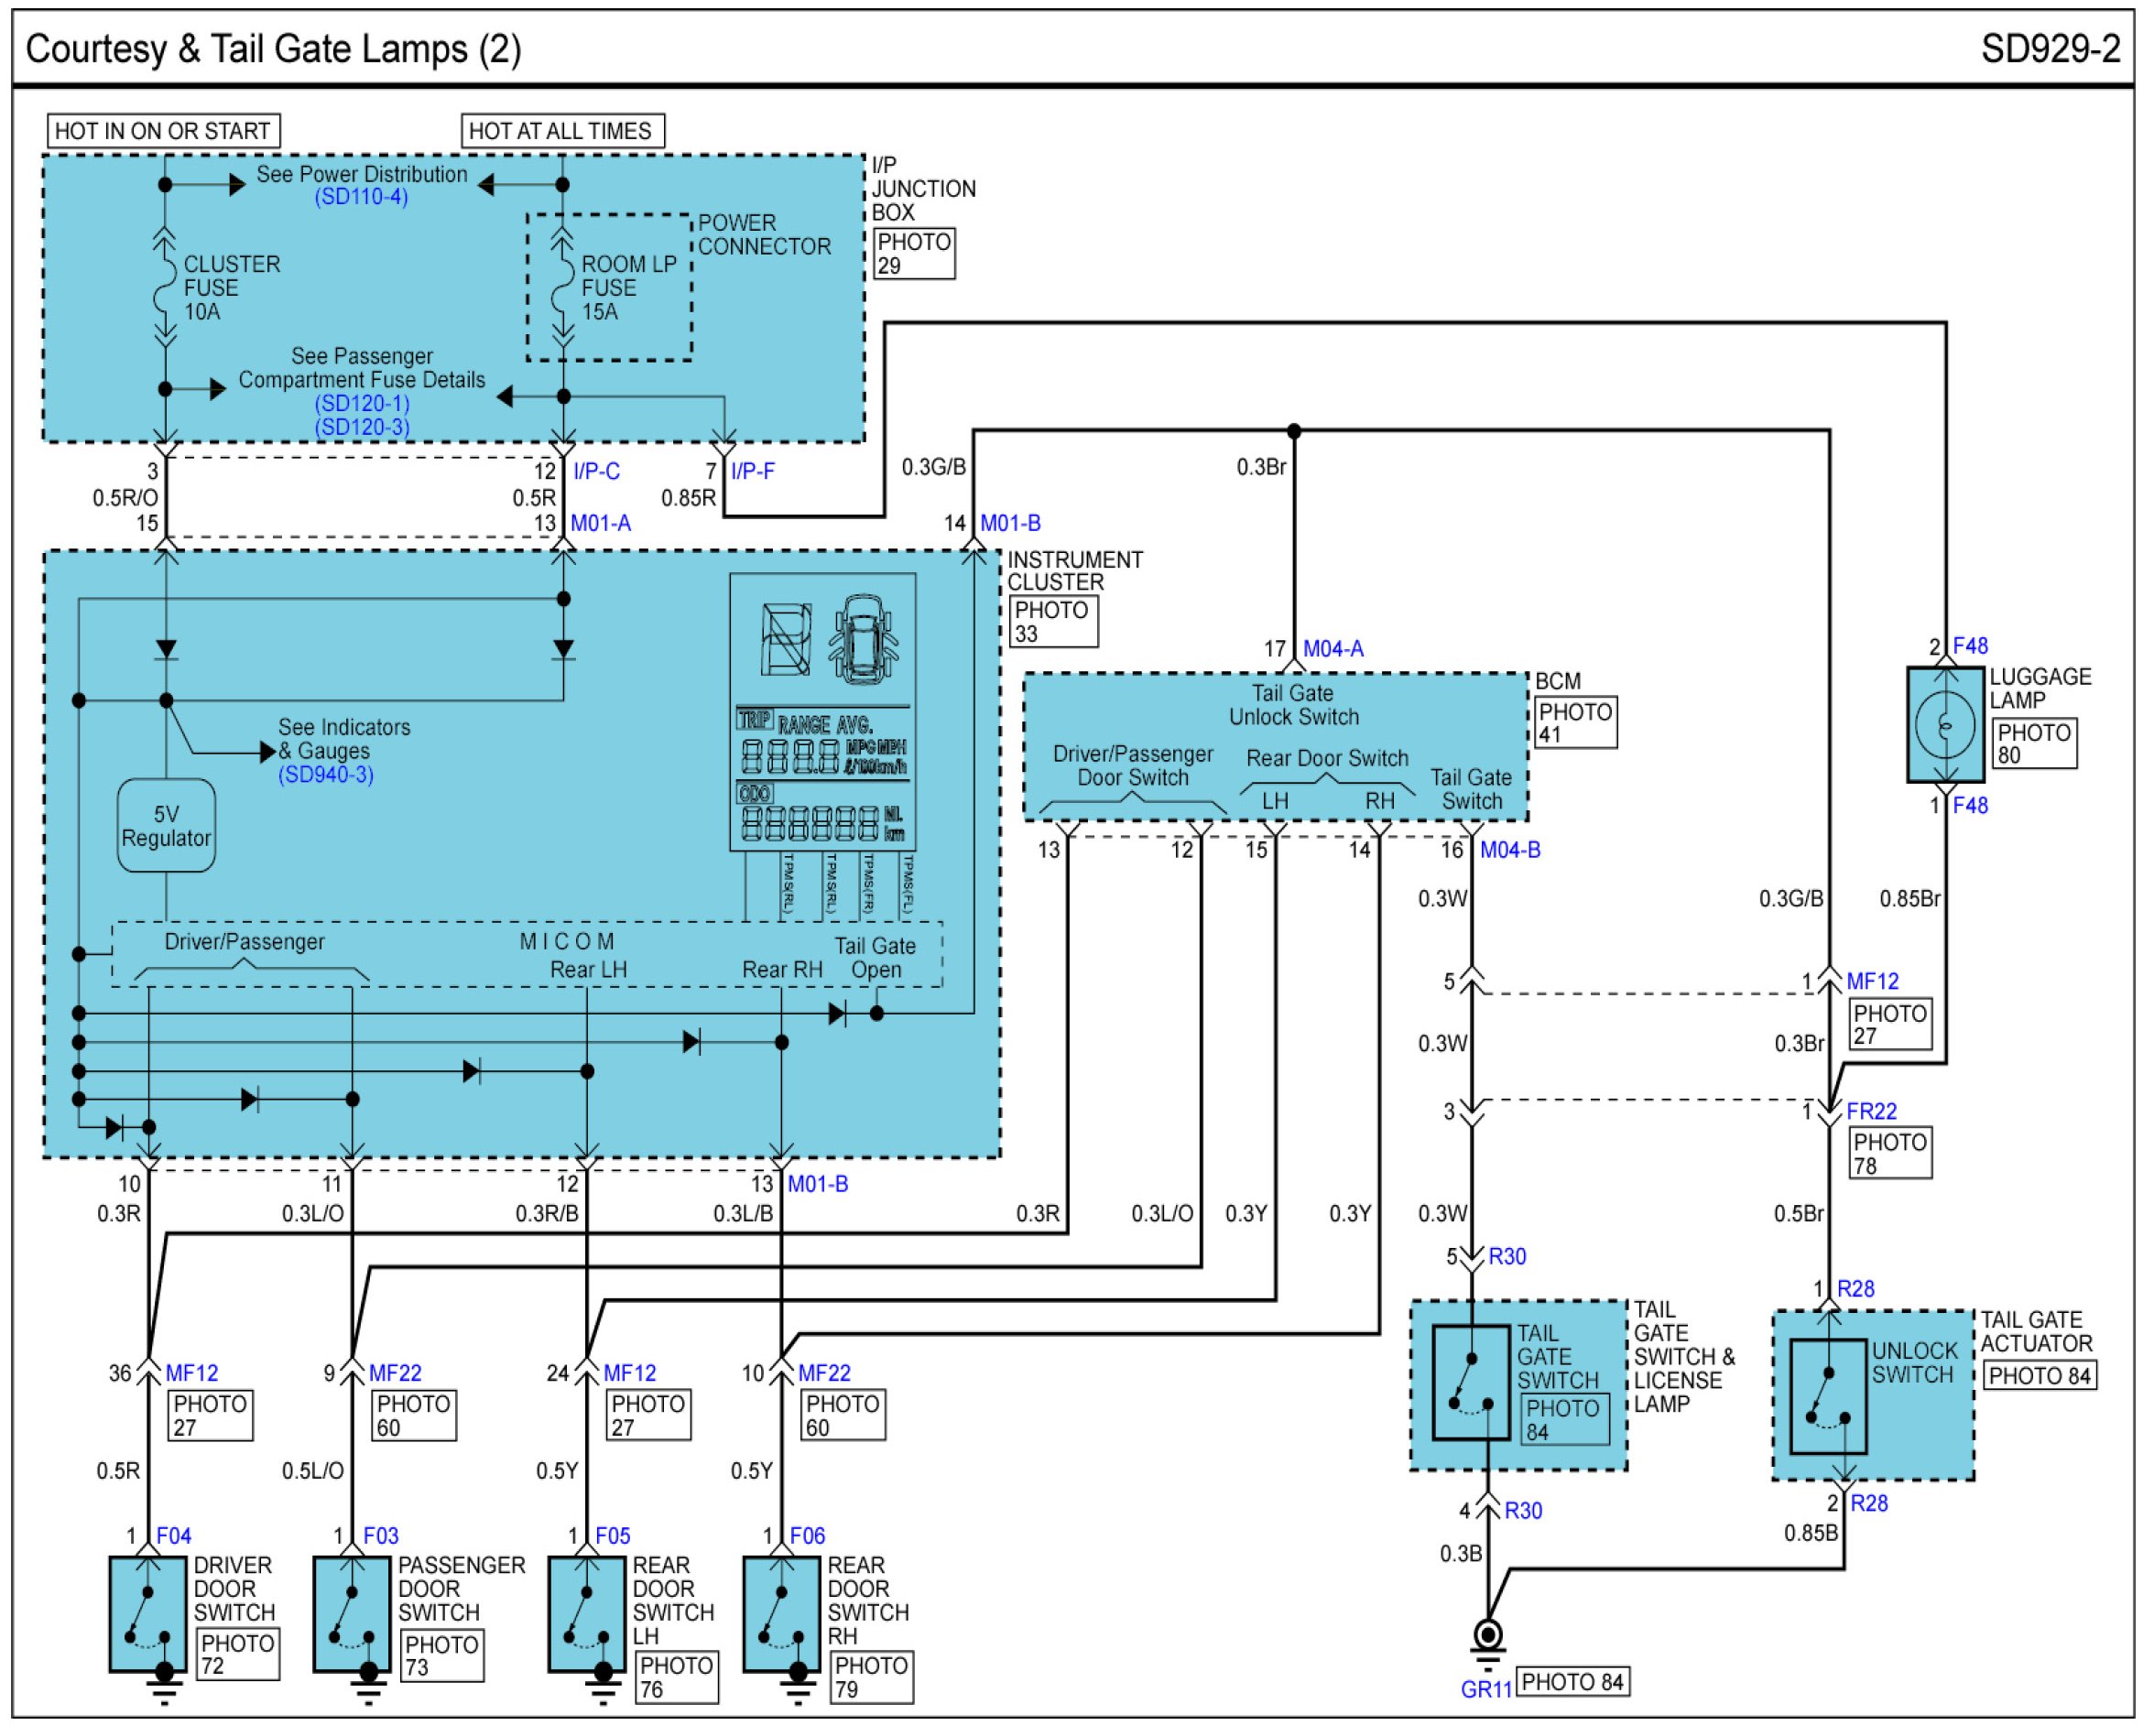2154x1736 pixels.
Task: Open the SD940-3 indicators and gauges link
Action: [326, 775]
